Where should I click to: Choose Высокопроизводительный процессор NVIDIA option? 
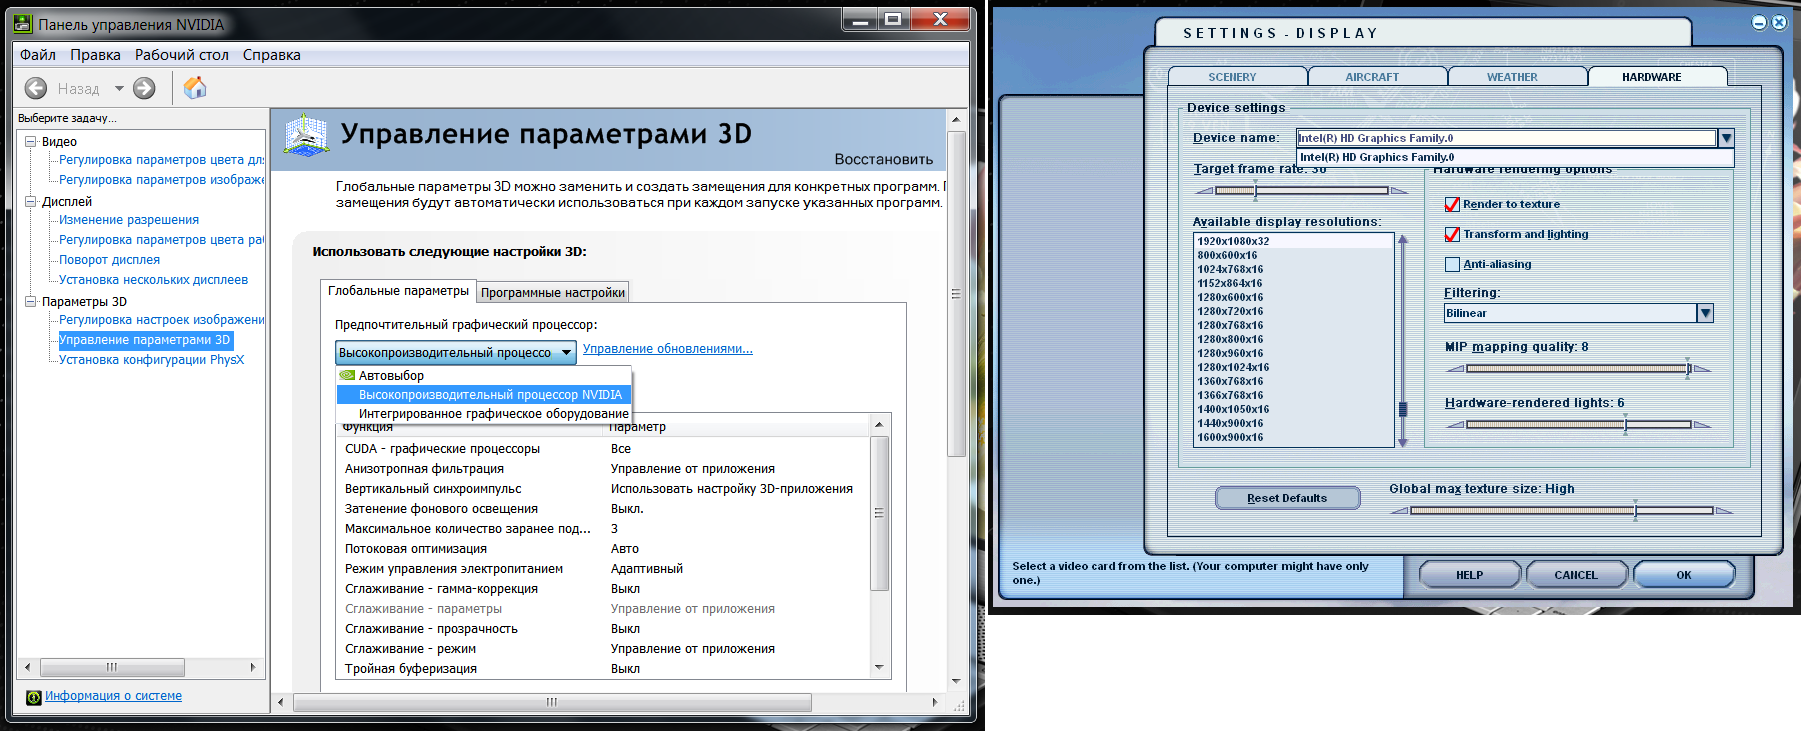484,395
